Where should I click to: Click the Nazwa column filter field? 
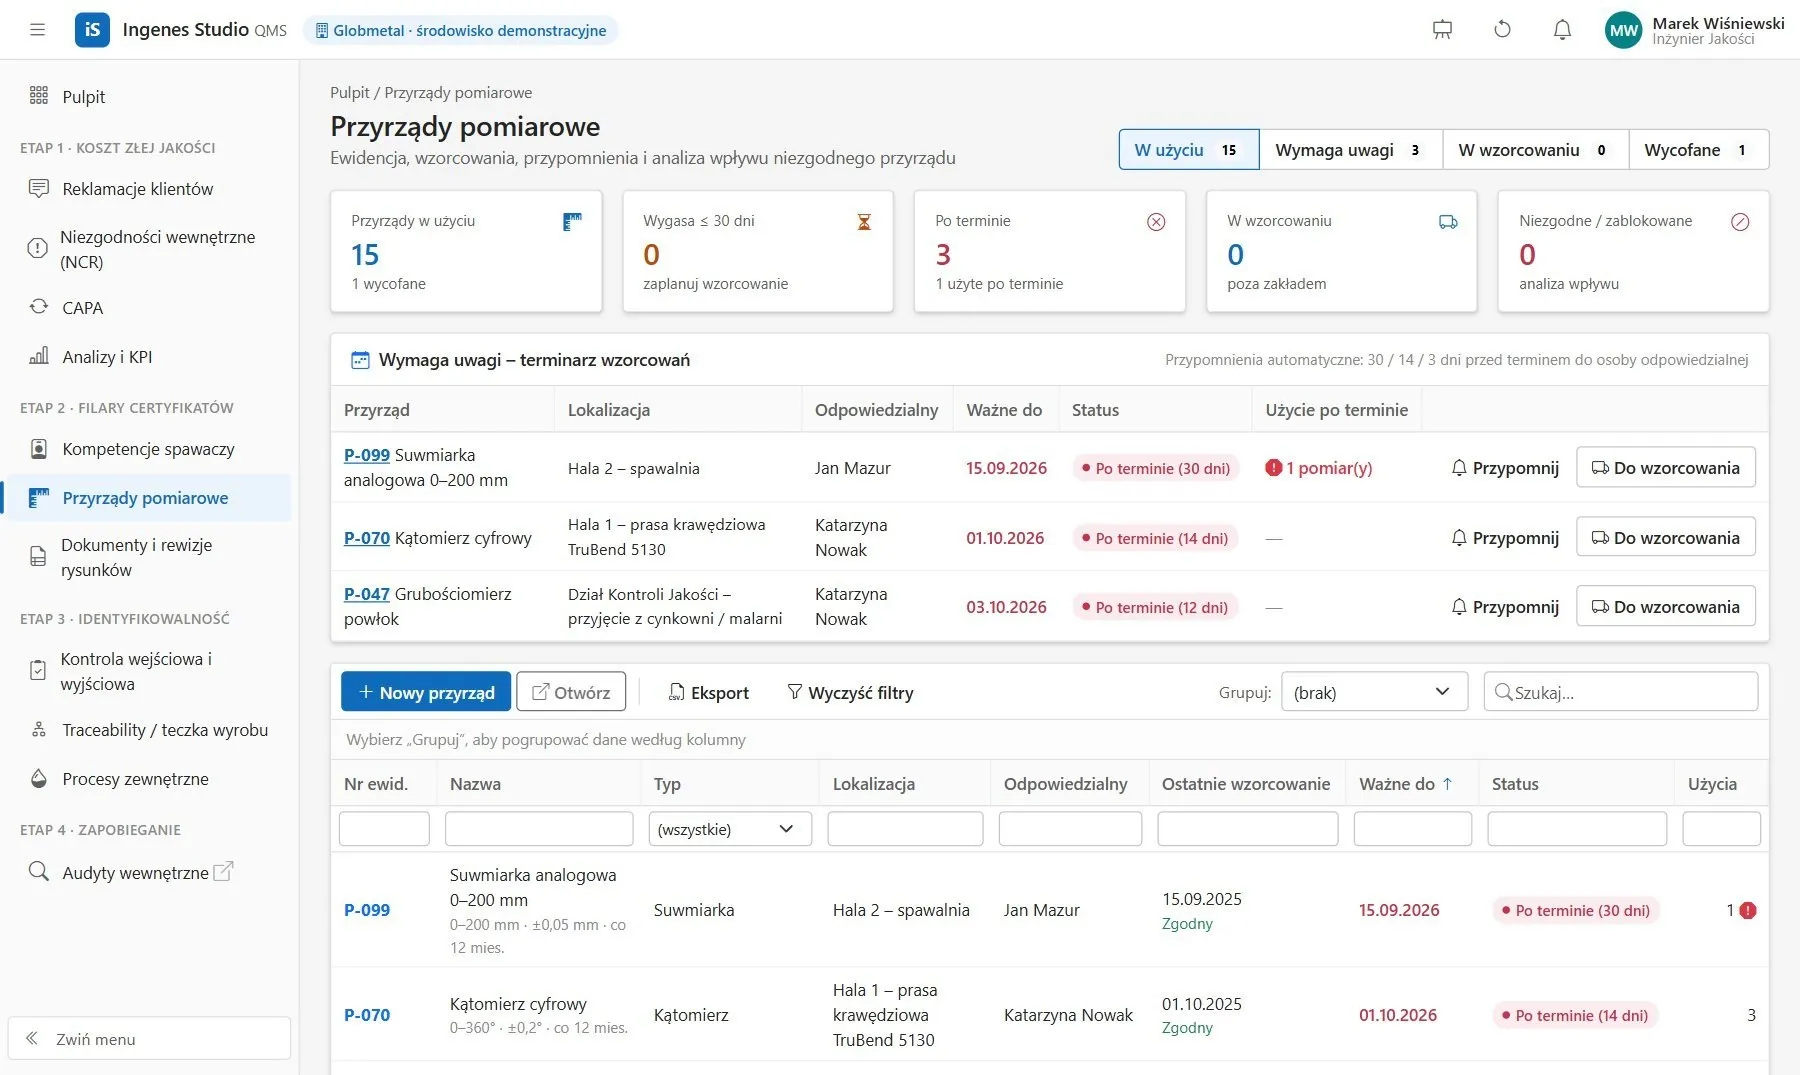pyautogui.click(x=539, y=829)
